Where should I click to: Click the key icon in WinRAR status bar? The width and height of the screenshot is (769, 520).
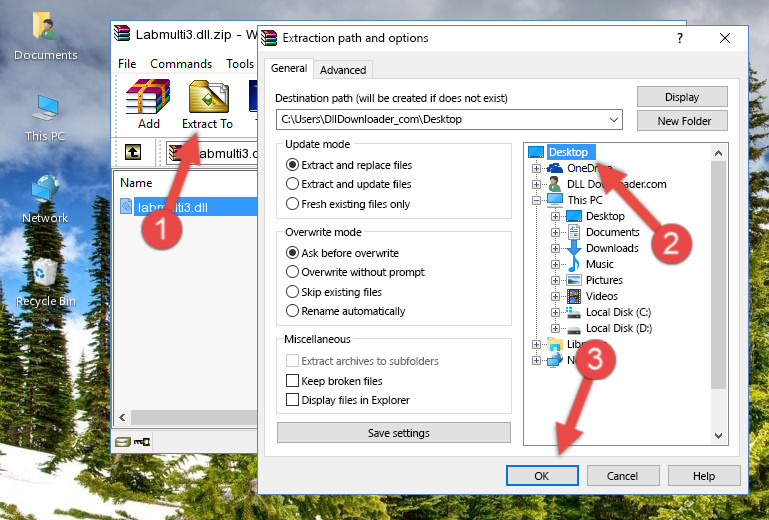[142, 442]
